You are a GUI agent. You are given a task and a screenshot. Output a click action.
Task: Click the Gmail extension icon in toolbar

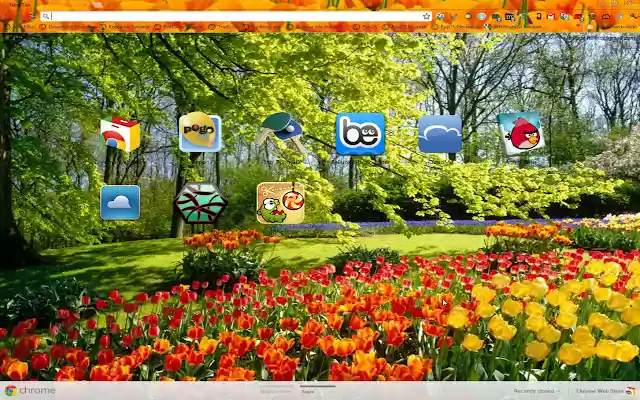pyautogui.click(x=551, y=16)
